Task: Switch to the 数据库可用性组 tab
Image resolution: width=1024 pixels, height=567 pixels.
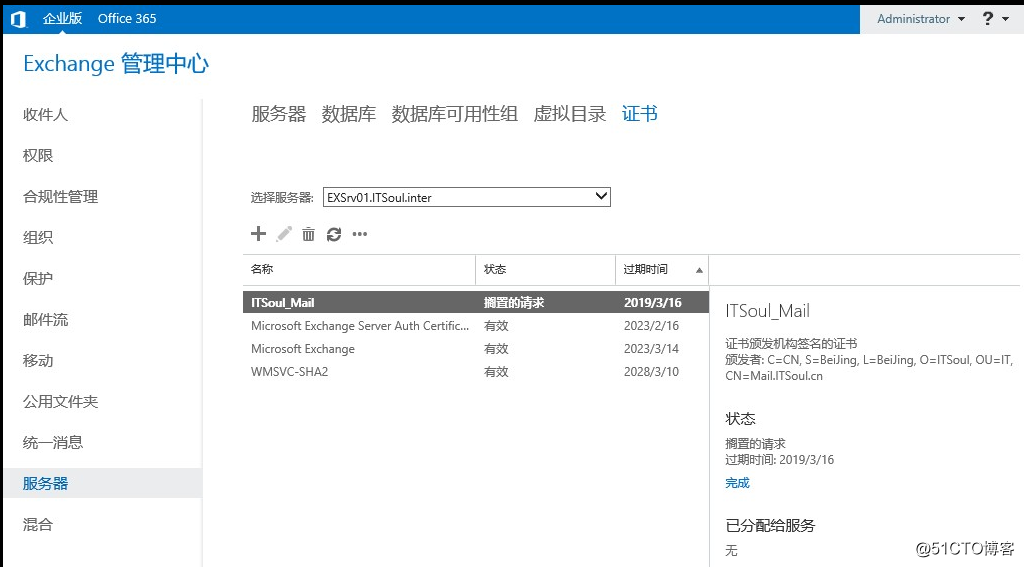Action: (455, 114)
